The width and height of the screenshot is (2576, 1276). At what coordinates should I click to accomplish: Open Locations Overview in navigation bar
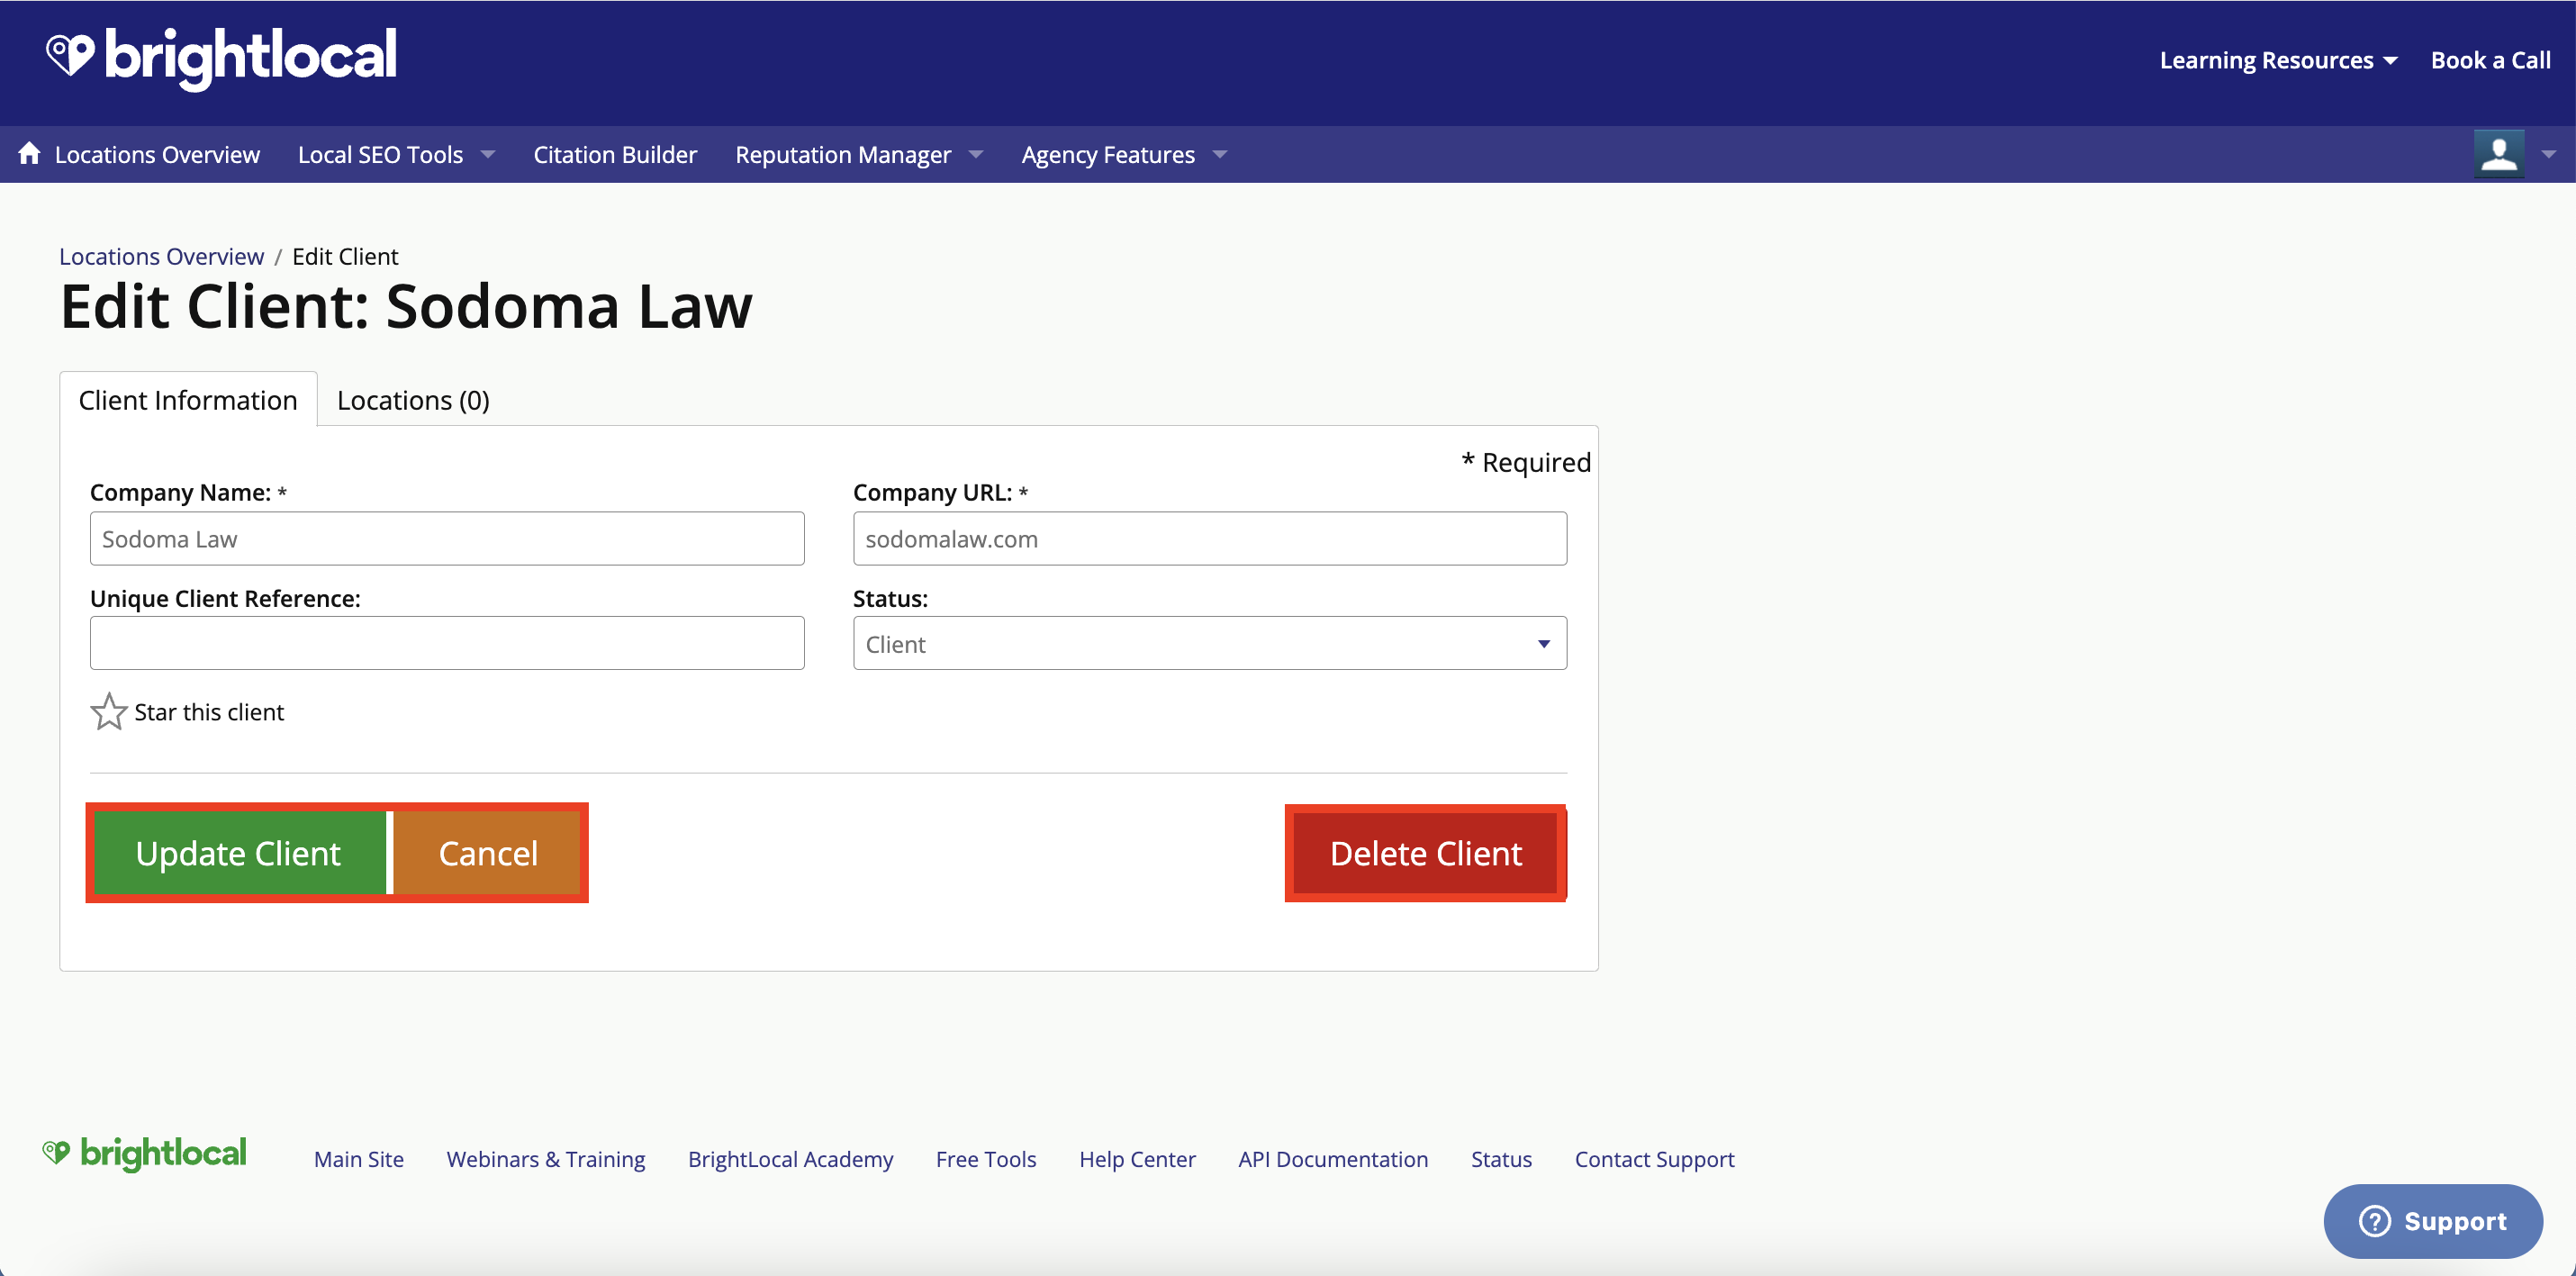157,154
